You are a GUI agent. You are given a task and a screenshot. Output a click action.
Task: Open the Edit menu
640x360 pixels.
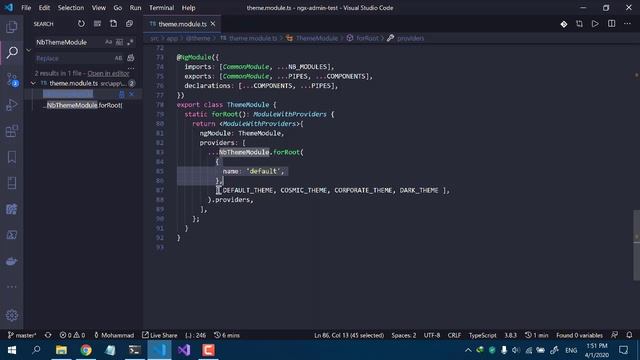click(x=44, y=8)
